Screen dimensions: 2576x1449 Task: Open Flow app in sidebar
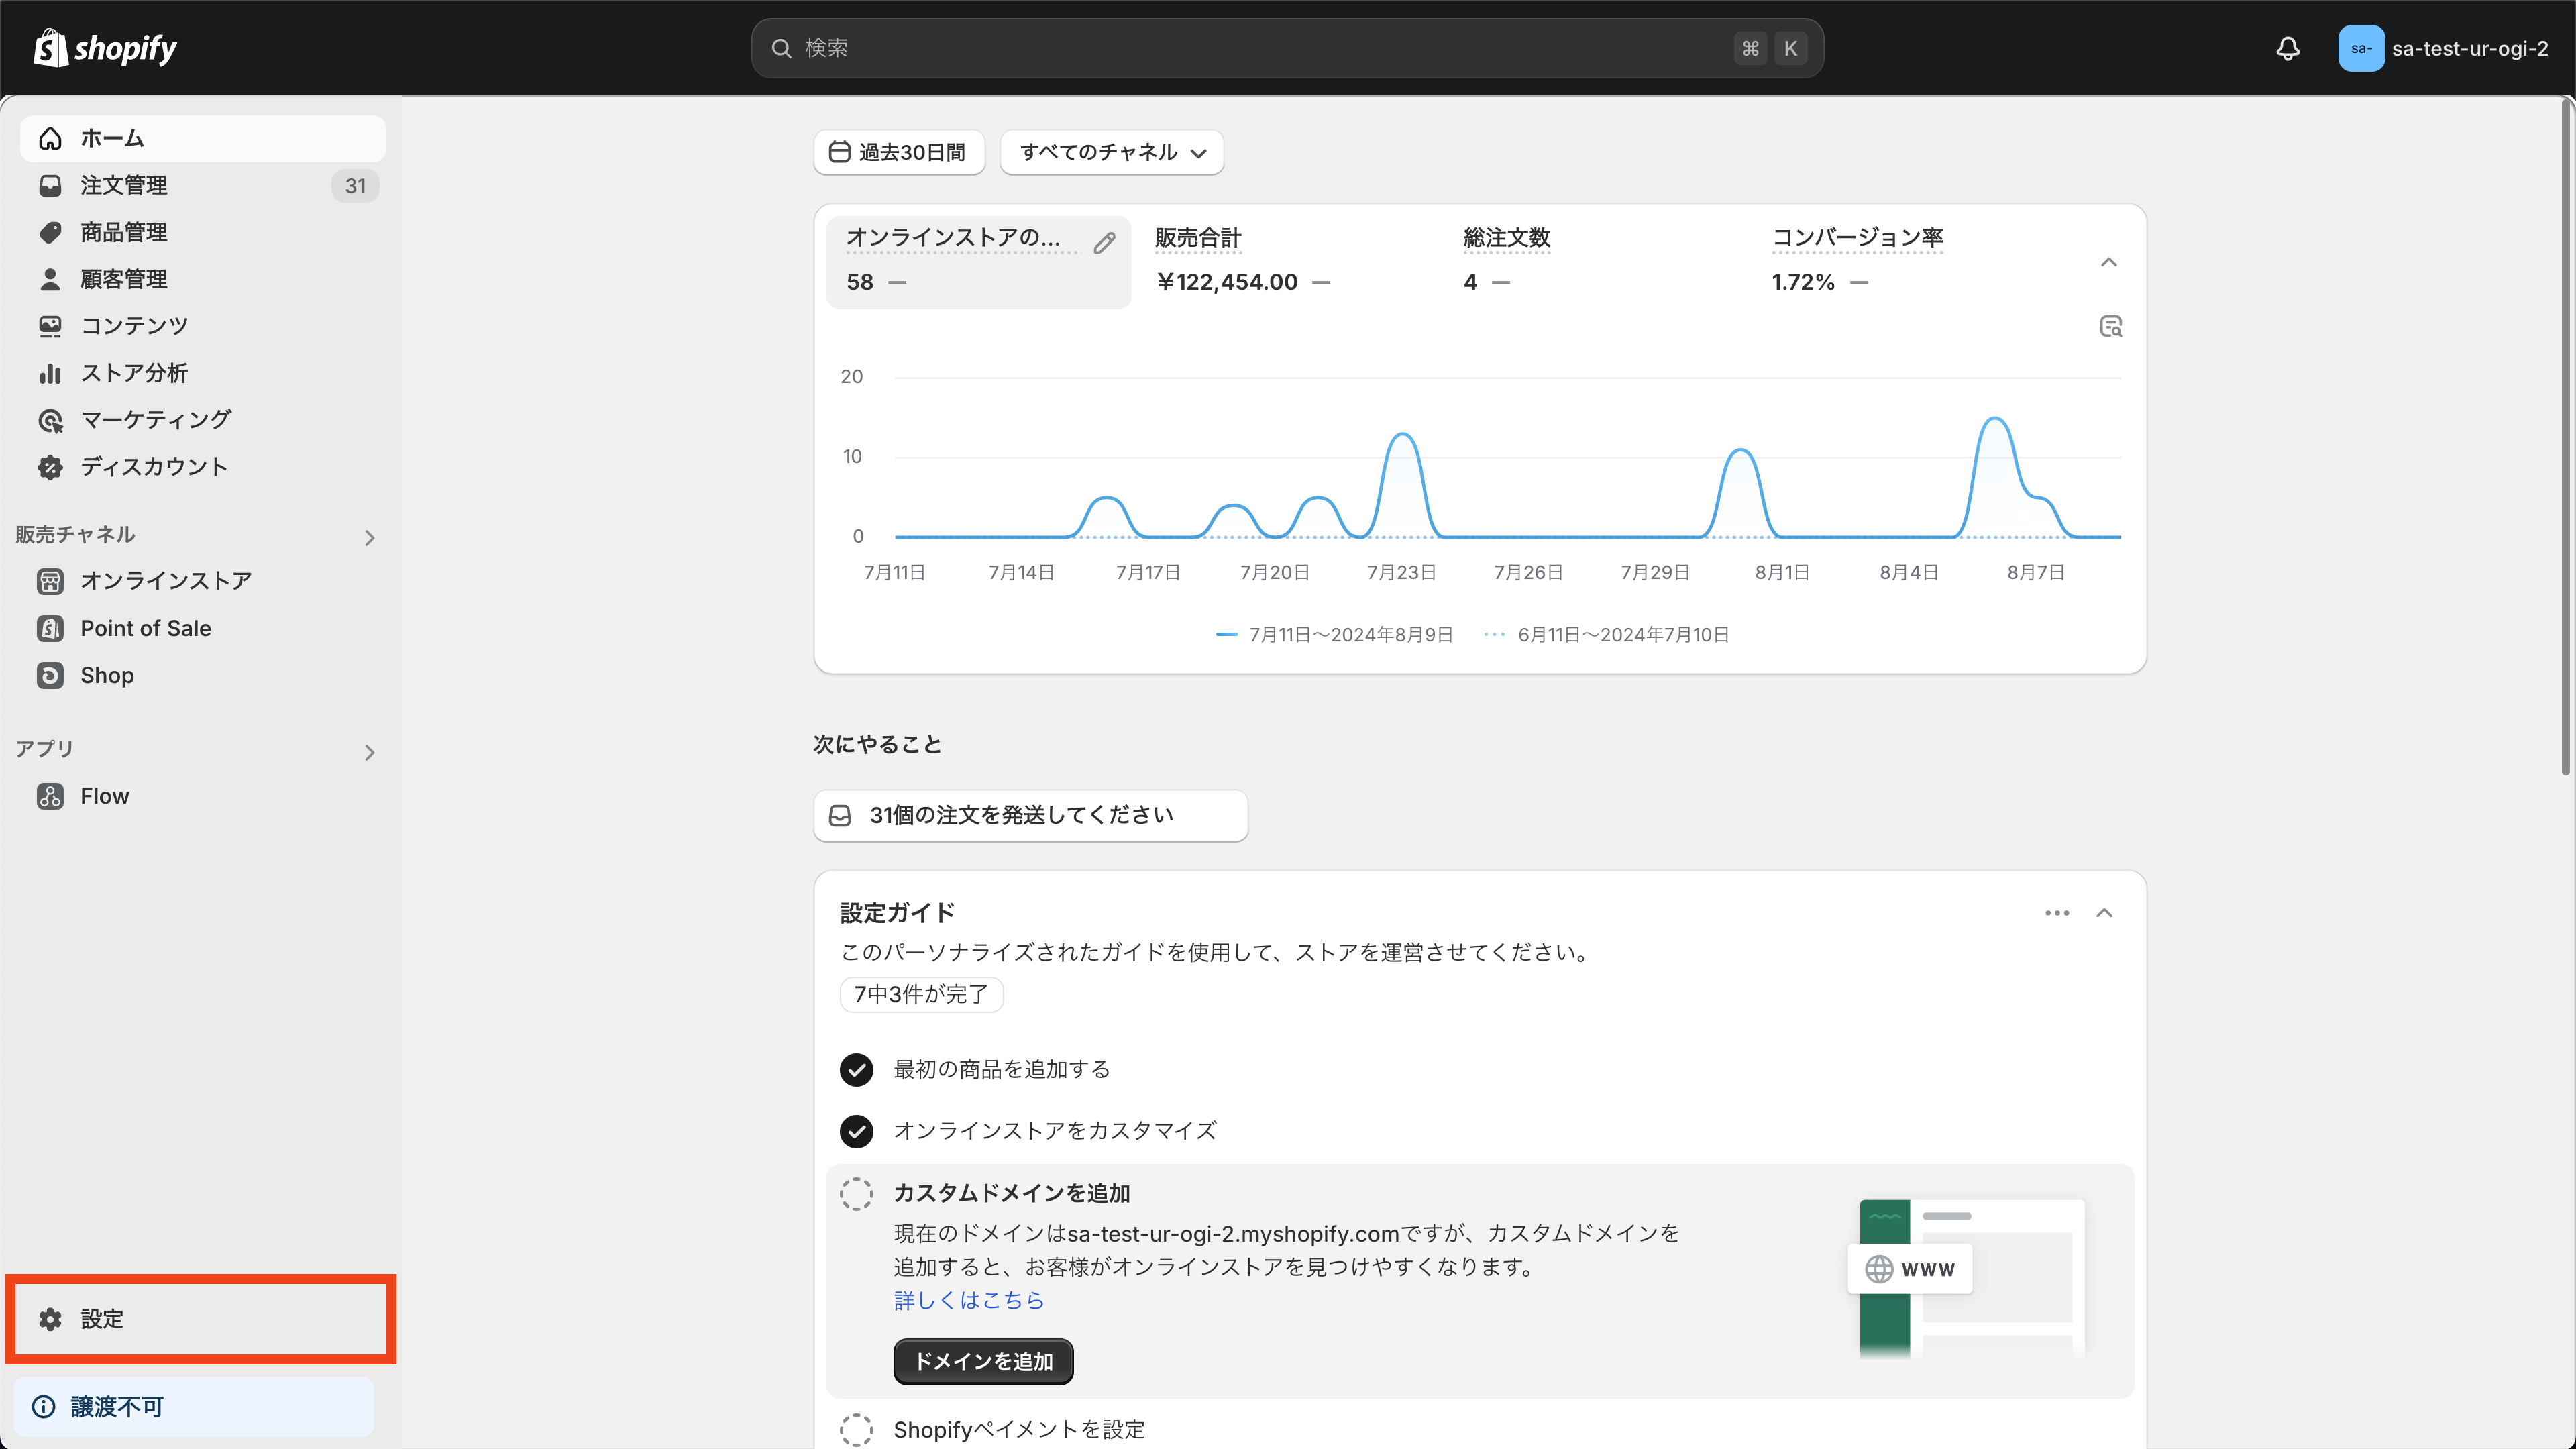click(x=104, y=796)
